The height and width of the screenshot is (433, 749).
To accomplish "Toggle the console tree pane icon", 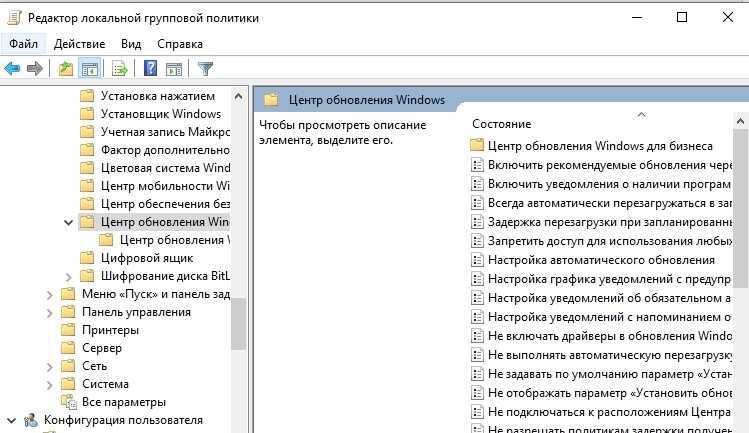I will 90,69.
